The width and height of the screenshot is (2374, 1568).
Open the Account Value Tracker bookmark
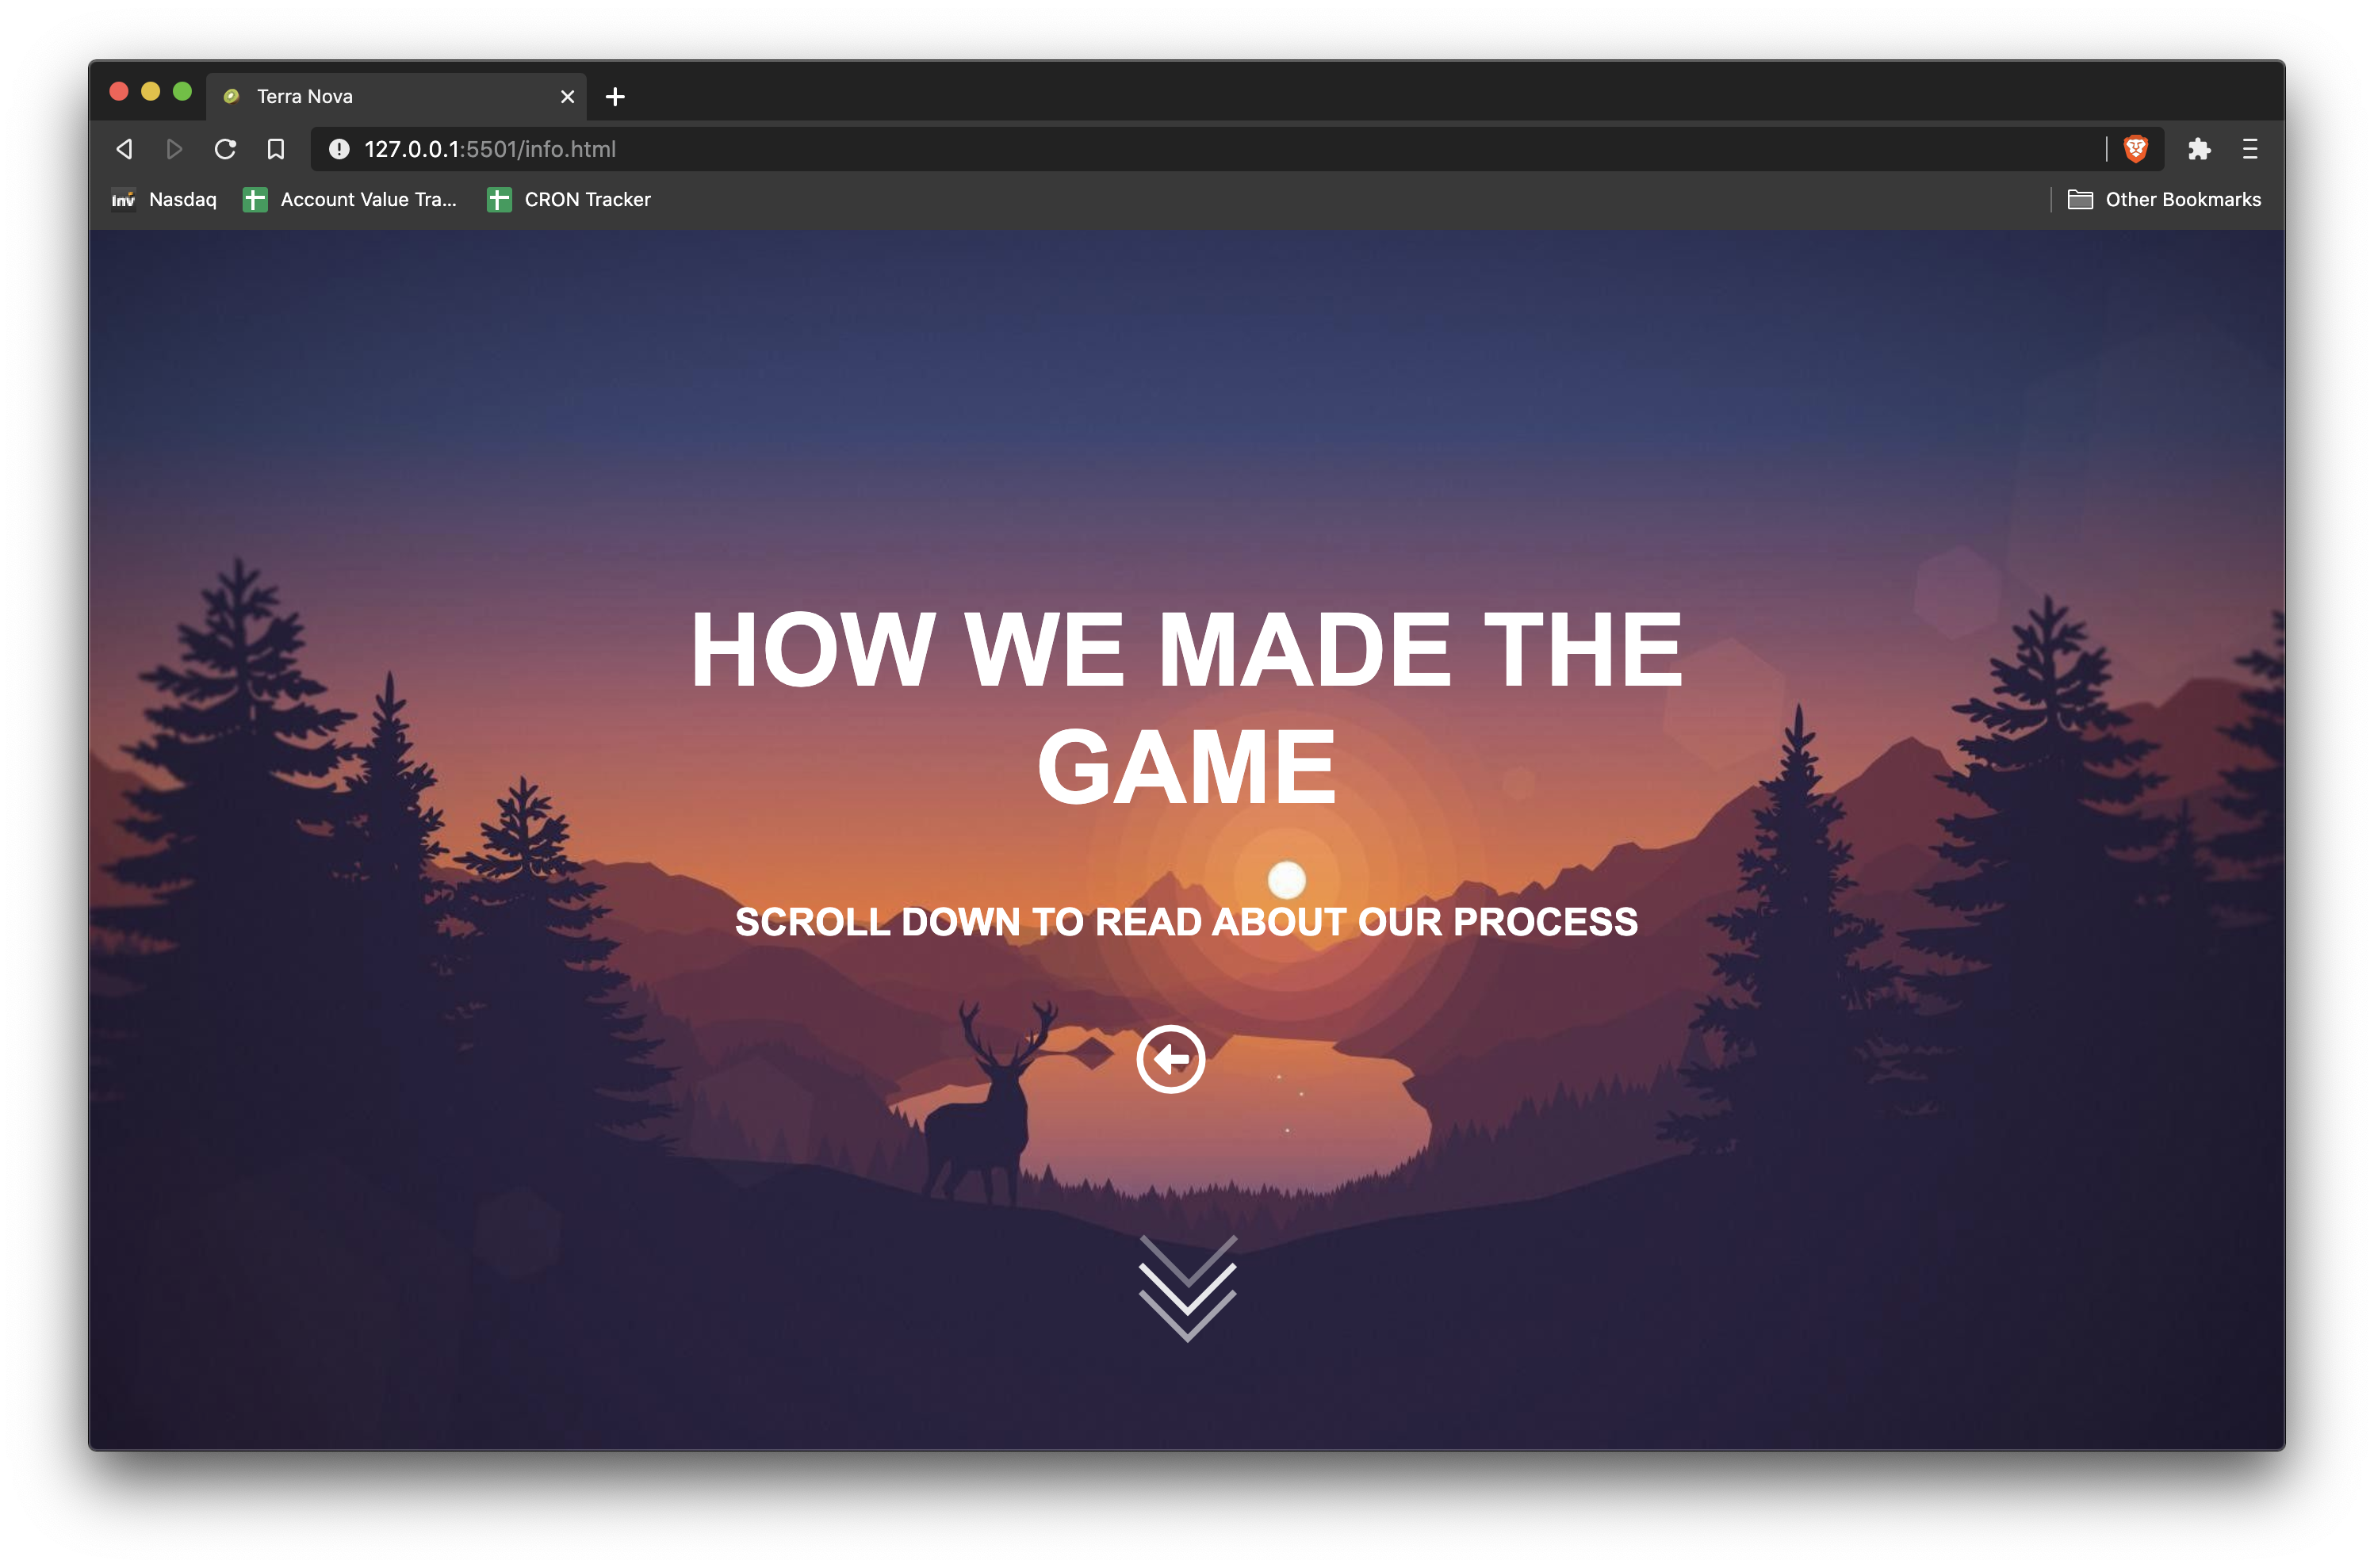(x=350, y=200)
